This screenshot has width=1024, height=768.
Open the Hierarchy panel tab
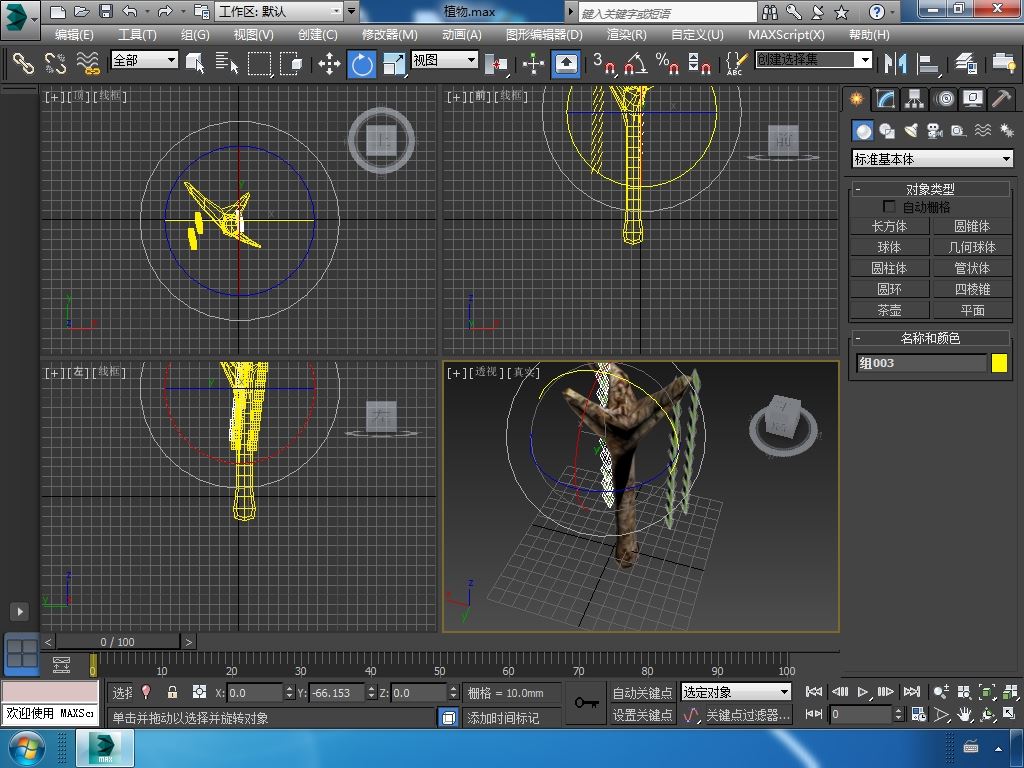(x=914, y=99)
